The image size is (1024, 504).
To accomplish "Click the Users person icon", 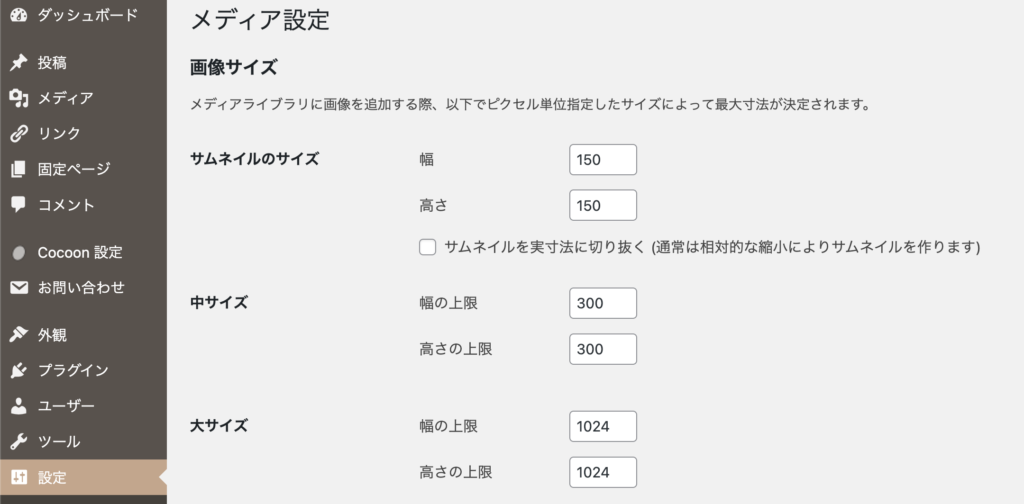I will [18, 406].
